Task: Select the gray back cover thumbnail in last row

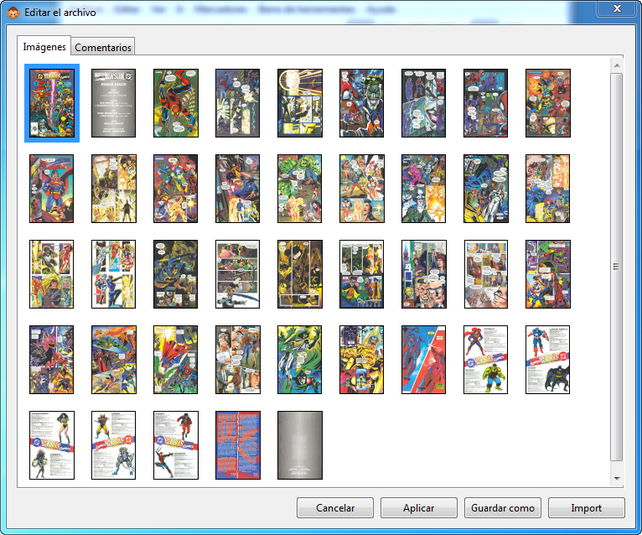Action: click(300, 445)
